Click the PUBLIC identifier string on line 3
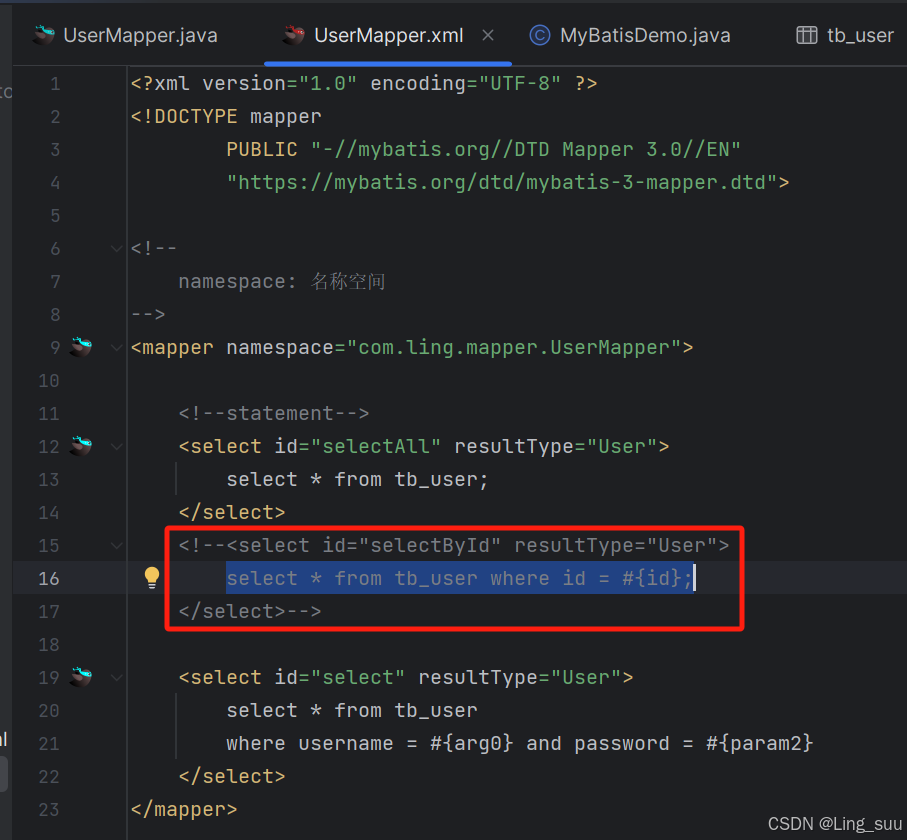The image size is (907, 840). 526,150
